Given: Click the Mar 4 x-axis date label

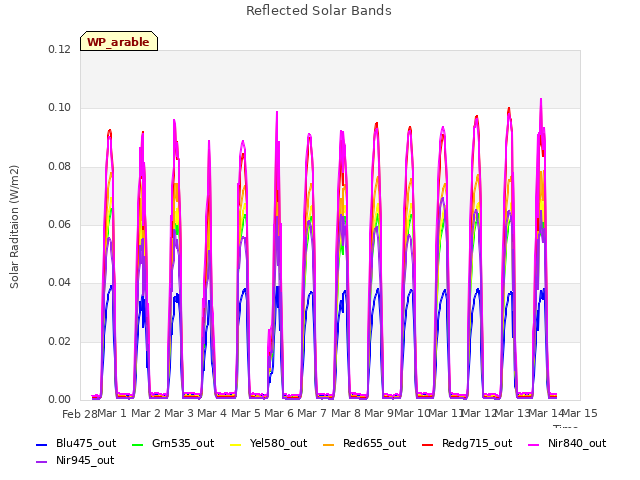Looking at the screenshot, I should (x=212, y=413).
